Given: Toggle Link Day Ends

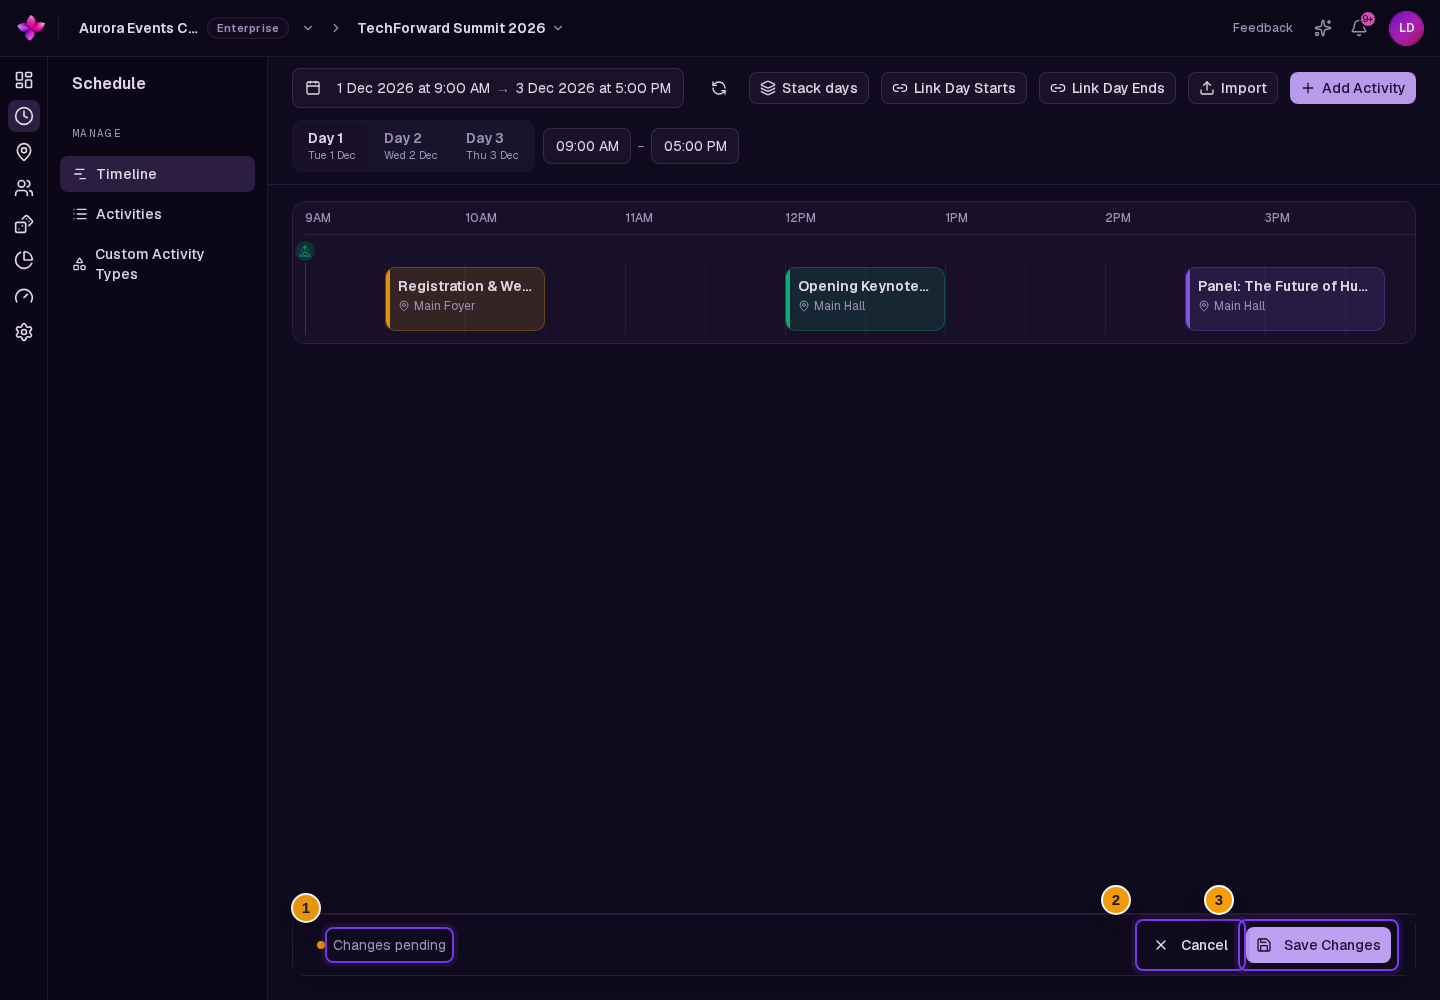Looking at the screenshot, I should point(1107,88).
